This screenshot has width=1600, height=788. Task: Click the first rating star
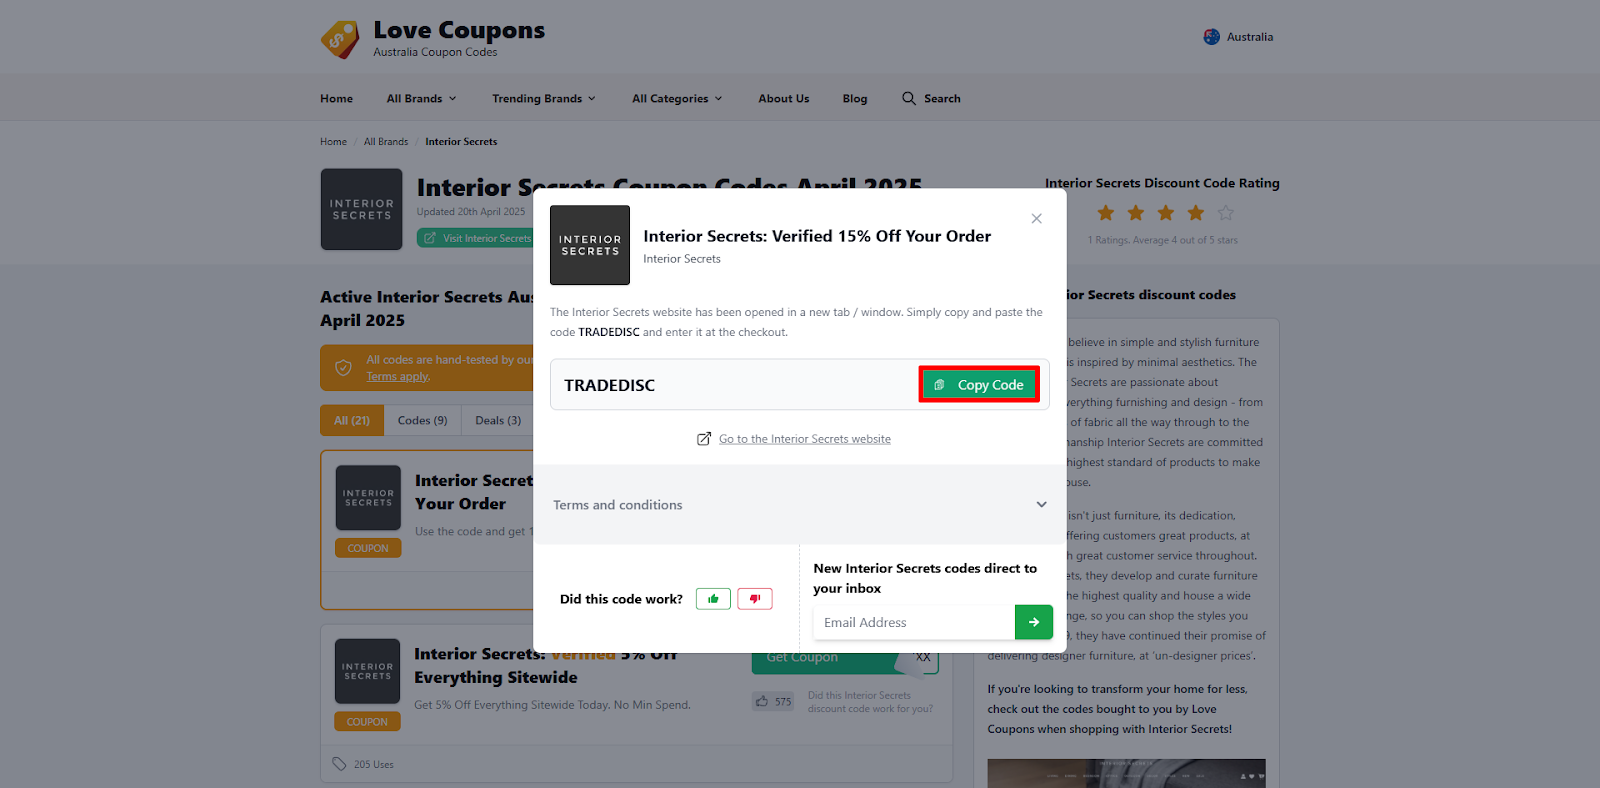(x=1106, y=213)
